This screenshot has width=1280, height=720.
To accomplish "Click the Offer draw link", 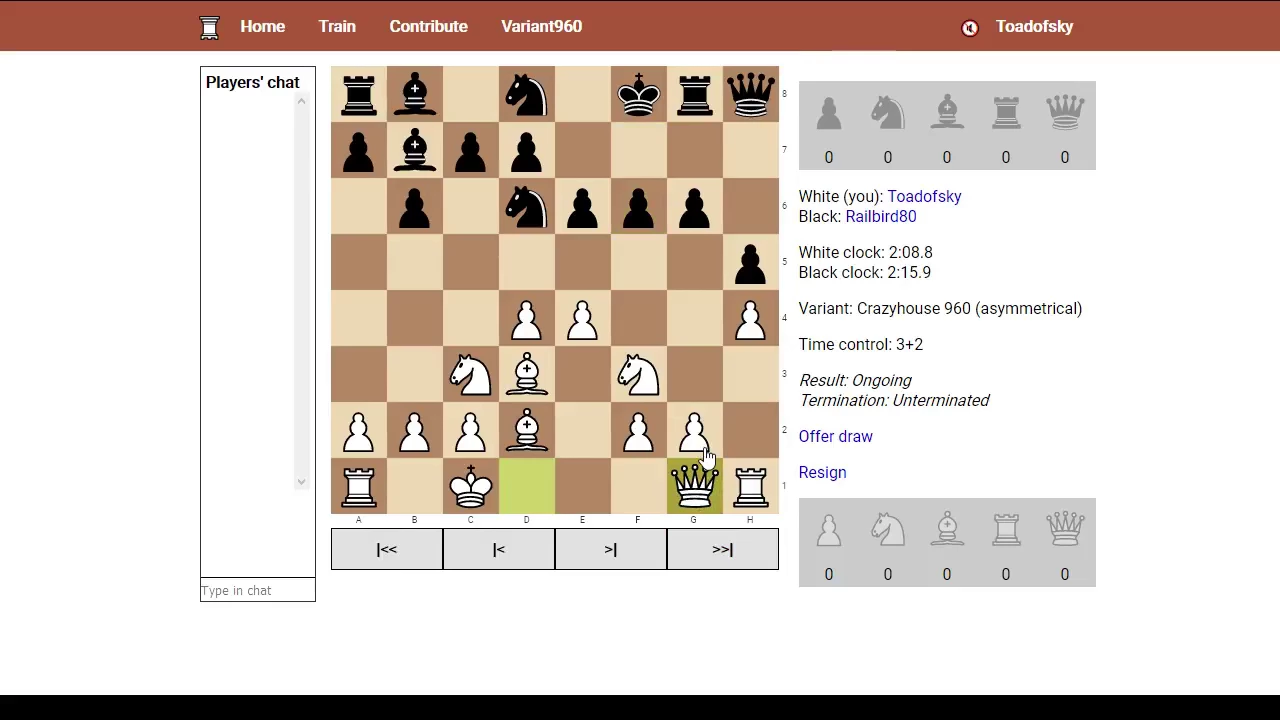I will tap(835, 437).
